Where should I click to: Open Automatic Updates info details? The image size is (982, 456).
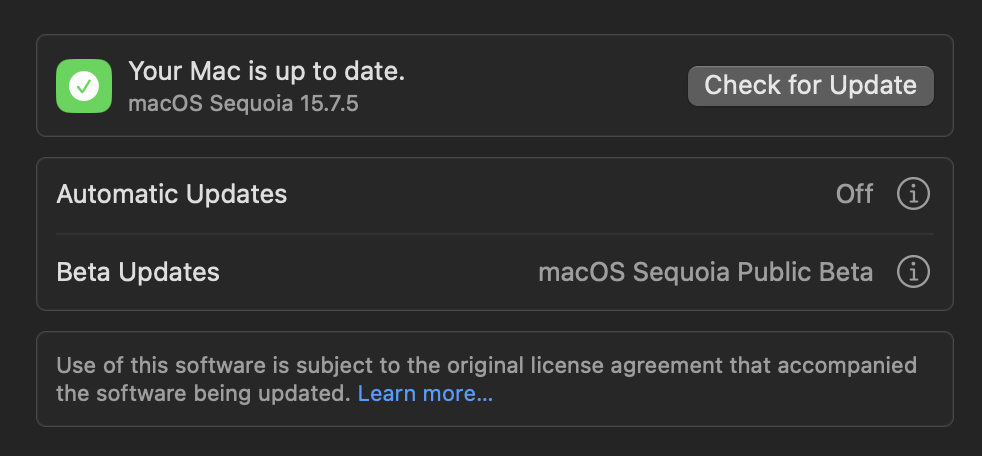click(913, 194)
